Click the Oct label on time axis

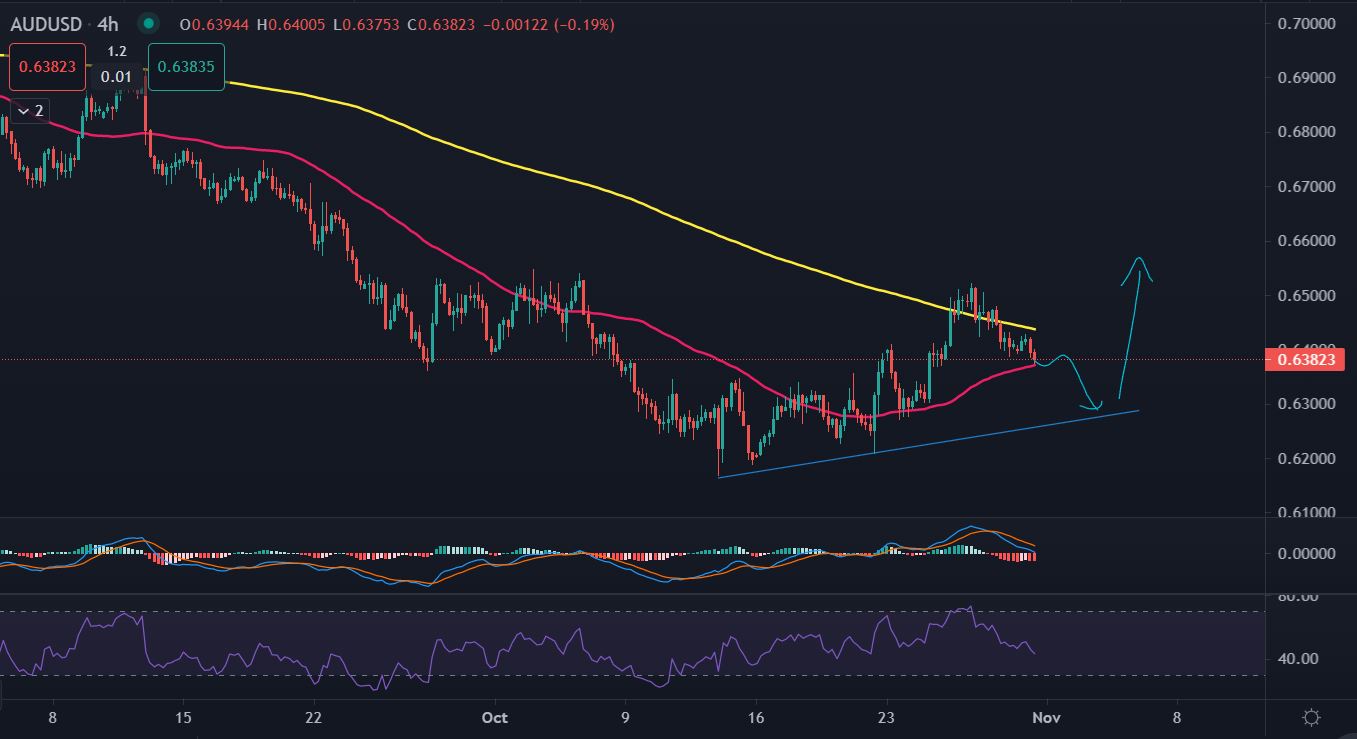(x=494, y=717)
